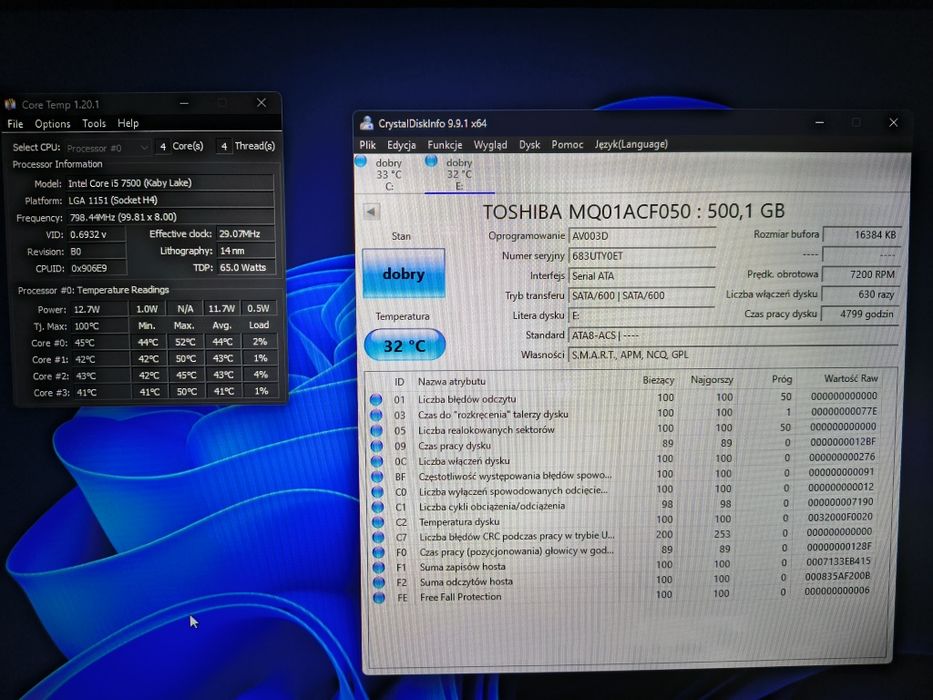
Task: Select the Temperatura dysku attribute row
Action: [625, 520]
